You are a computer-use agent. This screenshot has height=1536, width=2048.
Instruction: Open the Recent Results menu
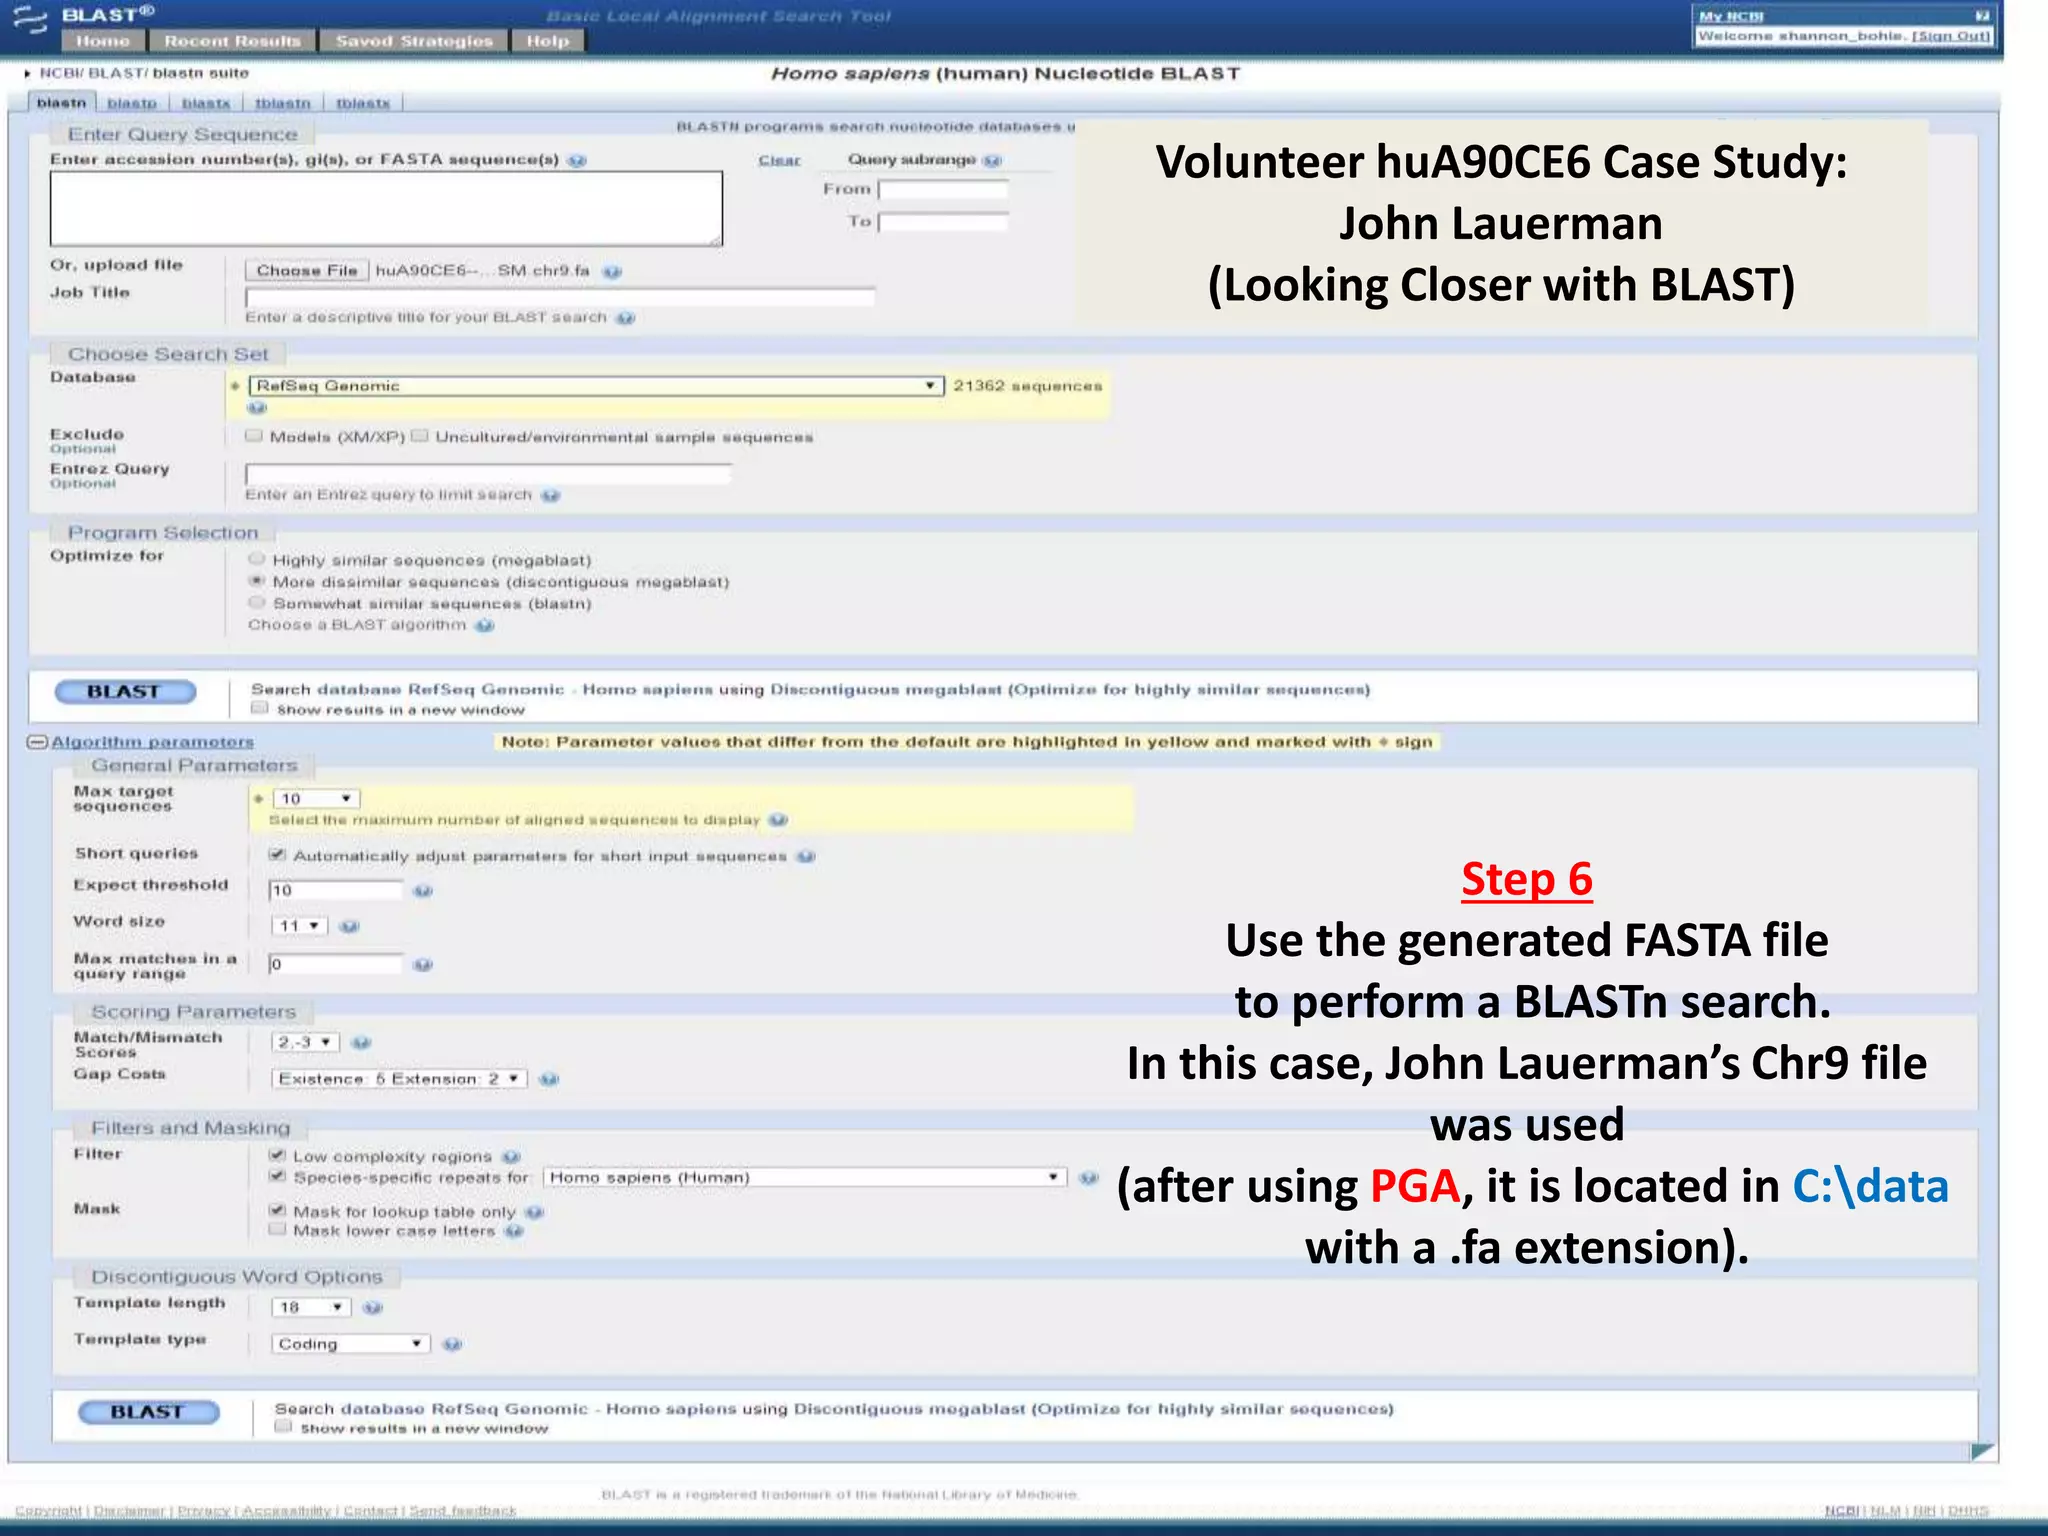tap(232, 41)
